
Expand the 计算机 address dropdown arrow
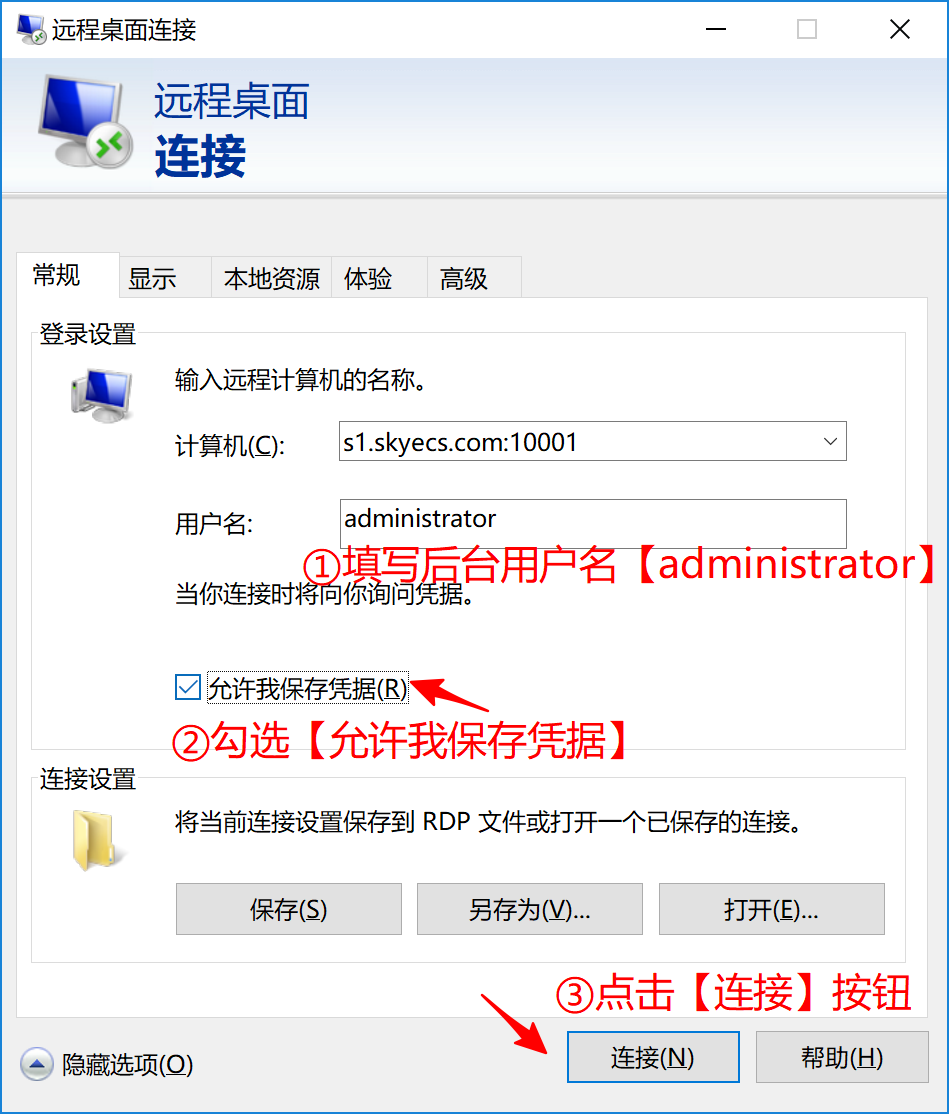coord(830,441)
